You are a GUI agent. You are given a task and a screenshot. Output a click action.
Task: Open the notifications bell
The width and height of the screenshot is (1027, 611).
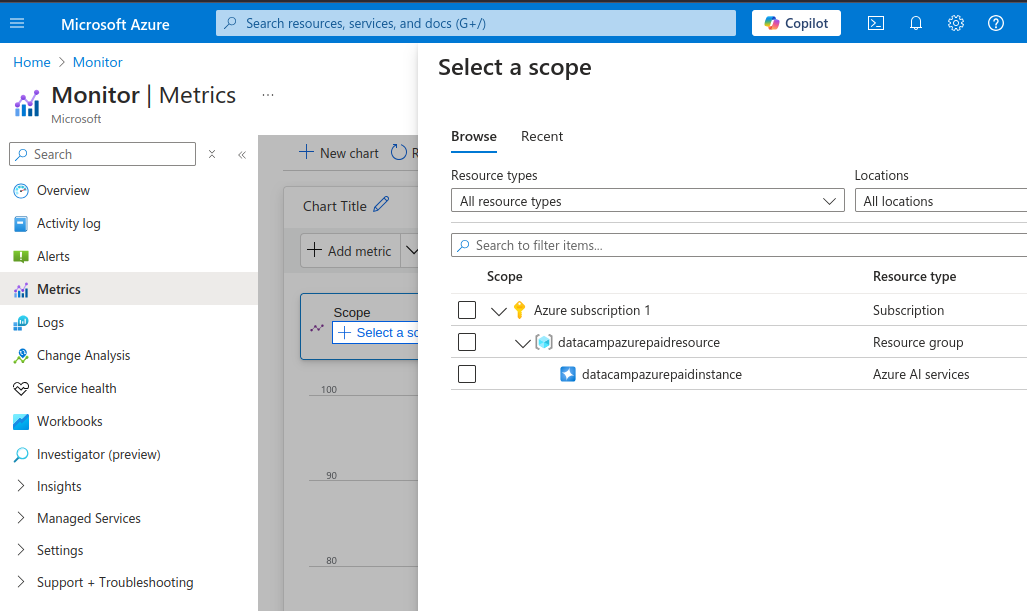point(916,24)
